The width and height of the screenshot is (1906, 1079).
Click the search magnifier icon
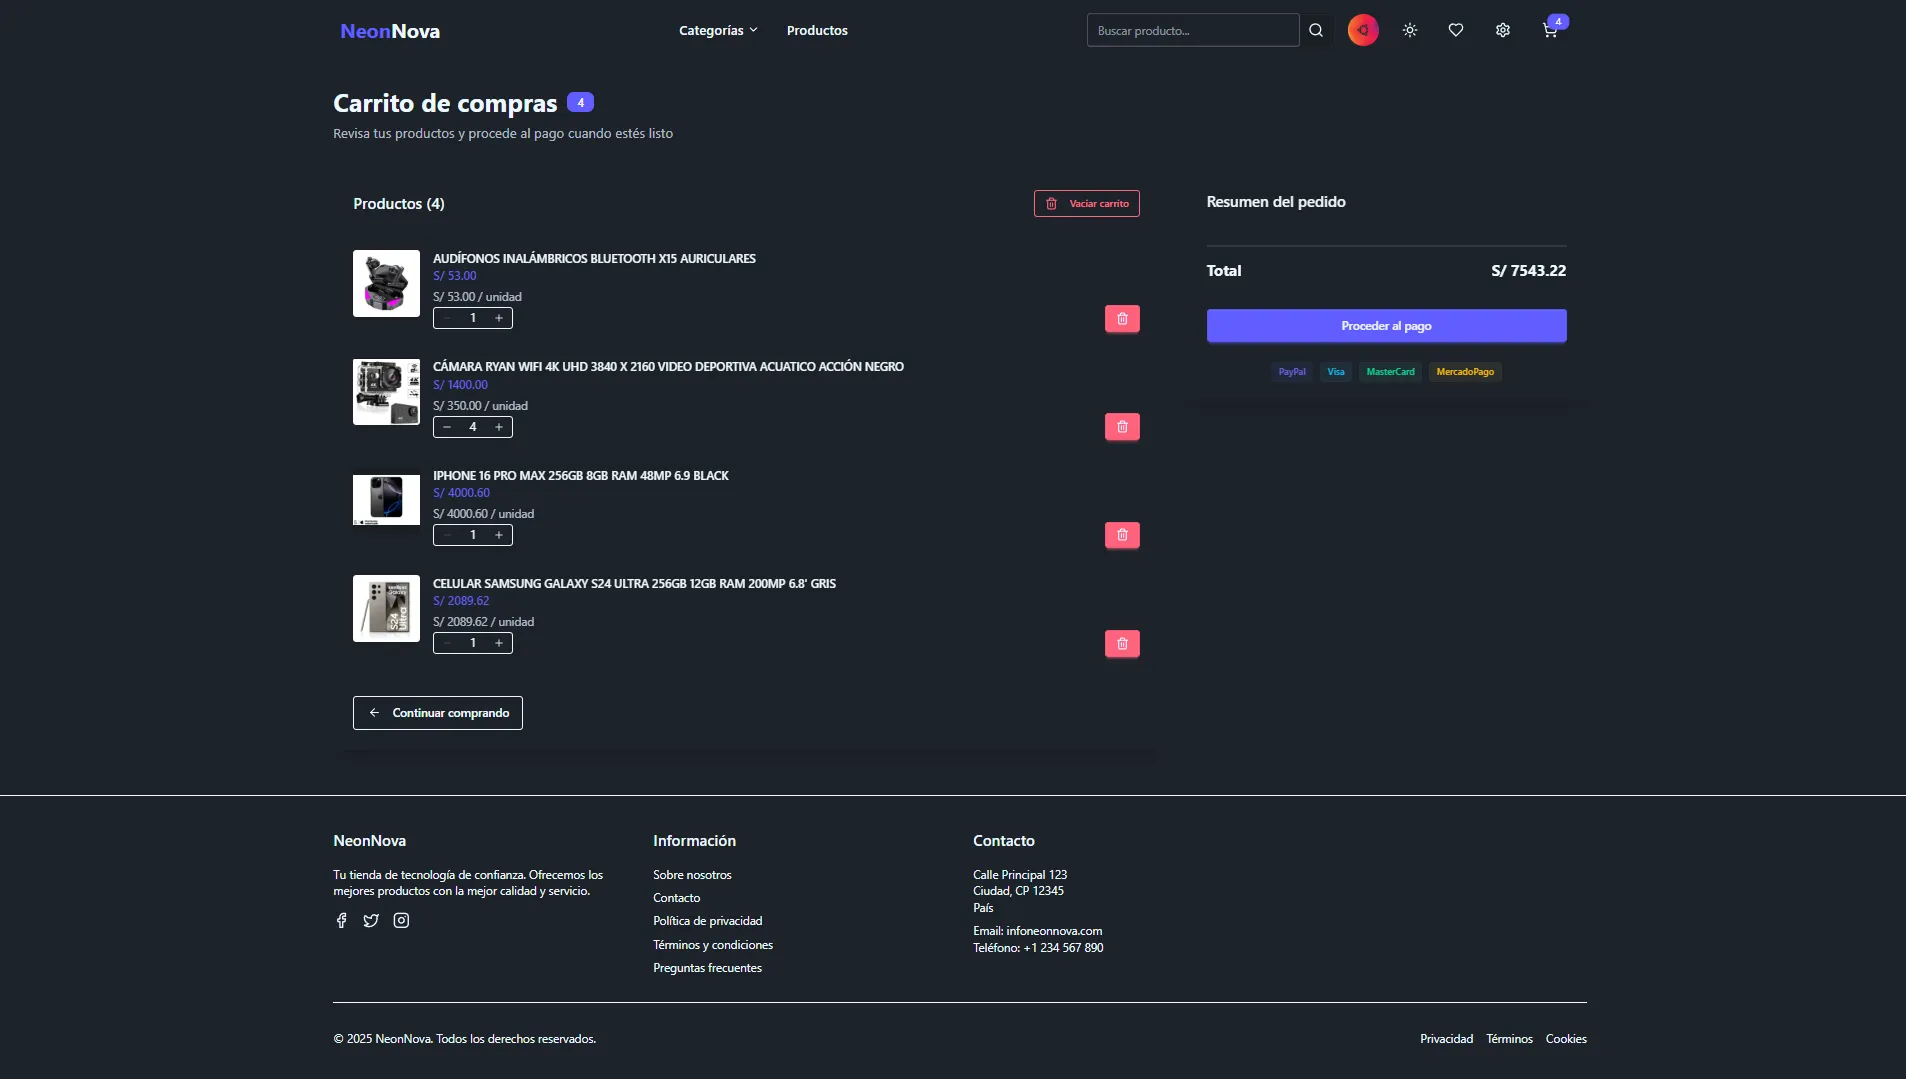(1316, 30)
